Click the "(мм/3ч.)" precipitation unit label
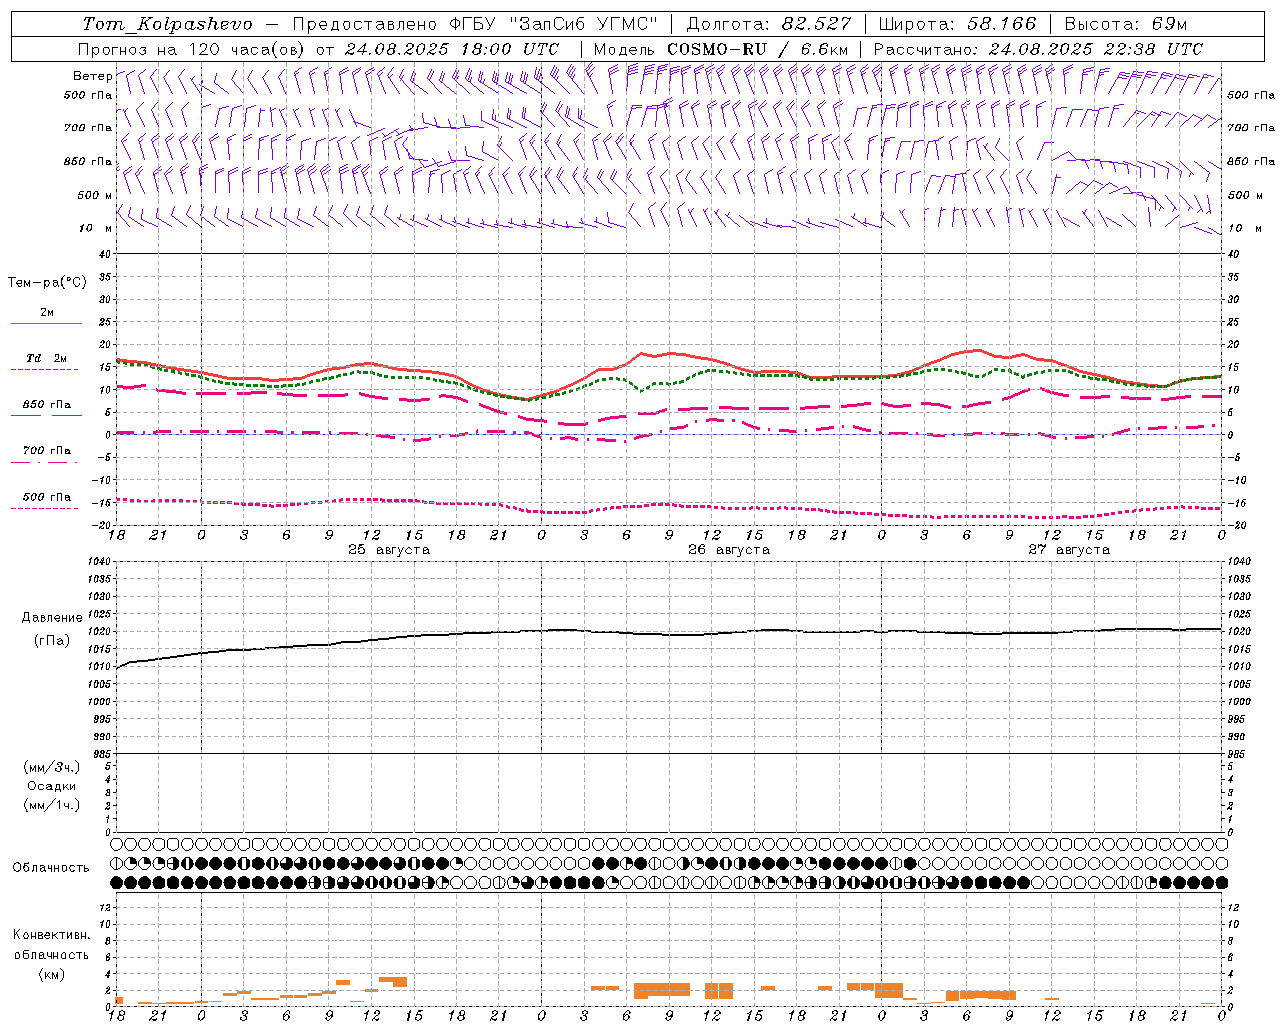Viewport: 1280px width, 1024px height. click(x=51, y=767)
